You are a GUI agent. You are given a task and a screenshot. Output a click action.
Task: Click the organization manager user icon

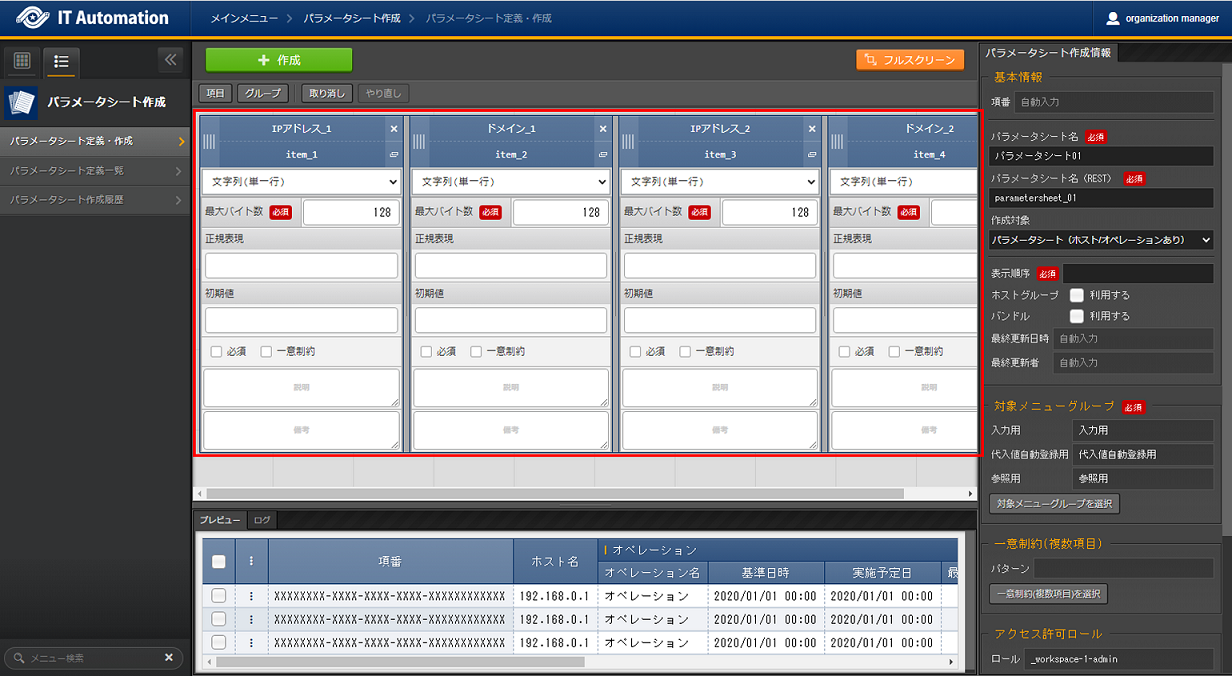point(1113,18)
